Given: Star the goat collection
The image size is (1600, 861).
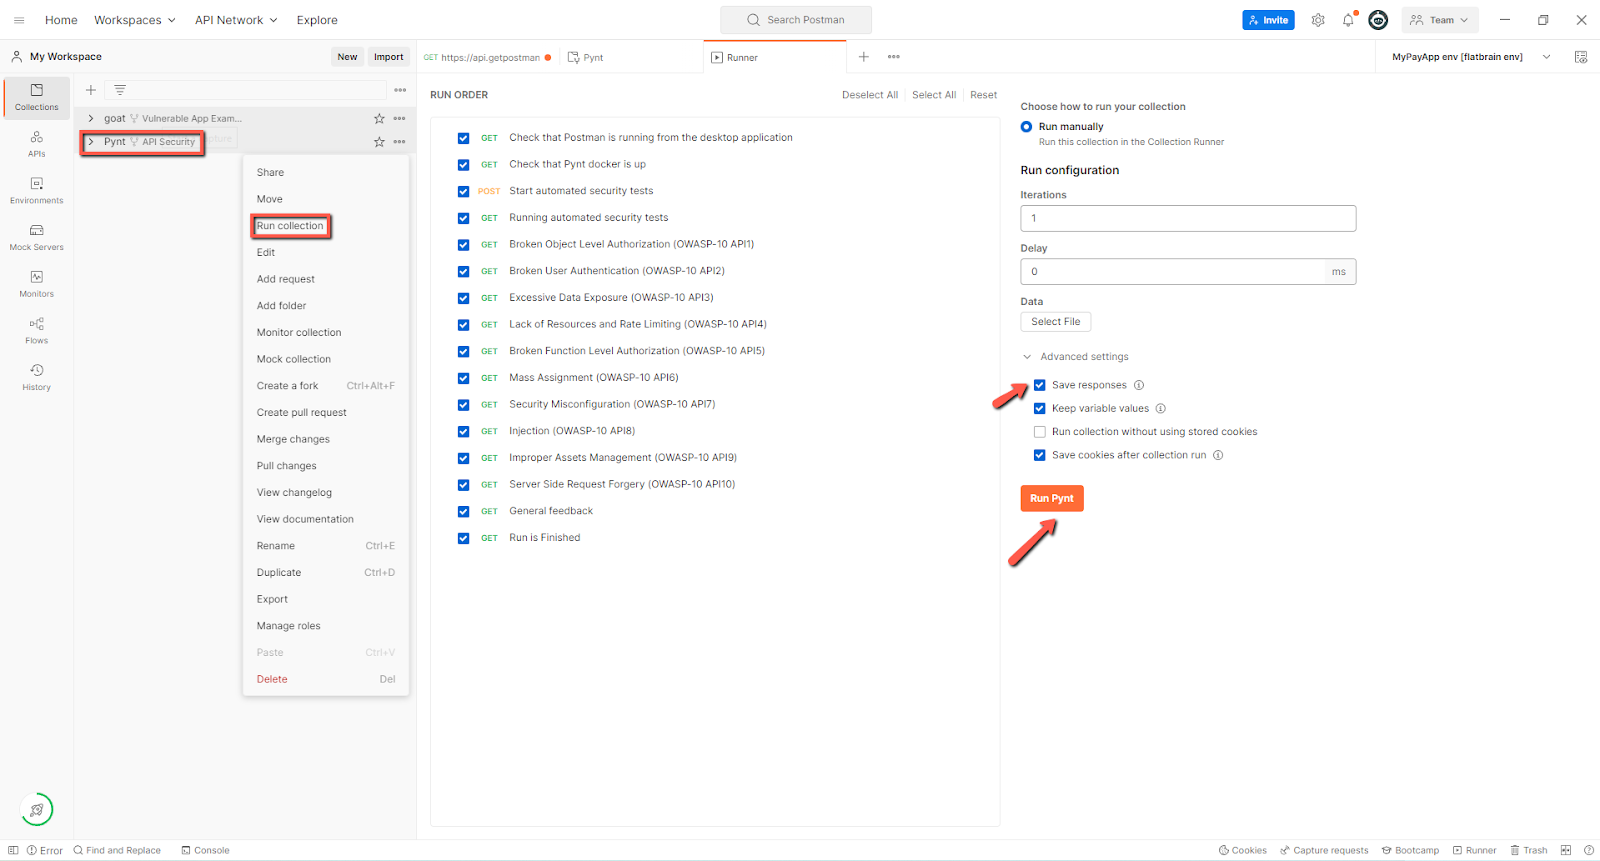Looking at the screenshot, I should click(379, 118).
